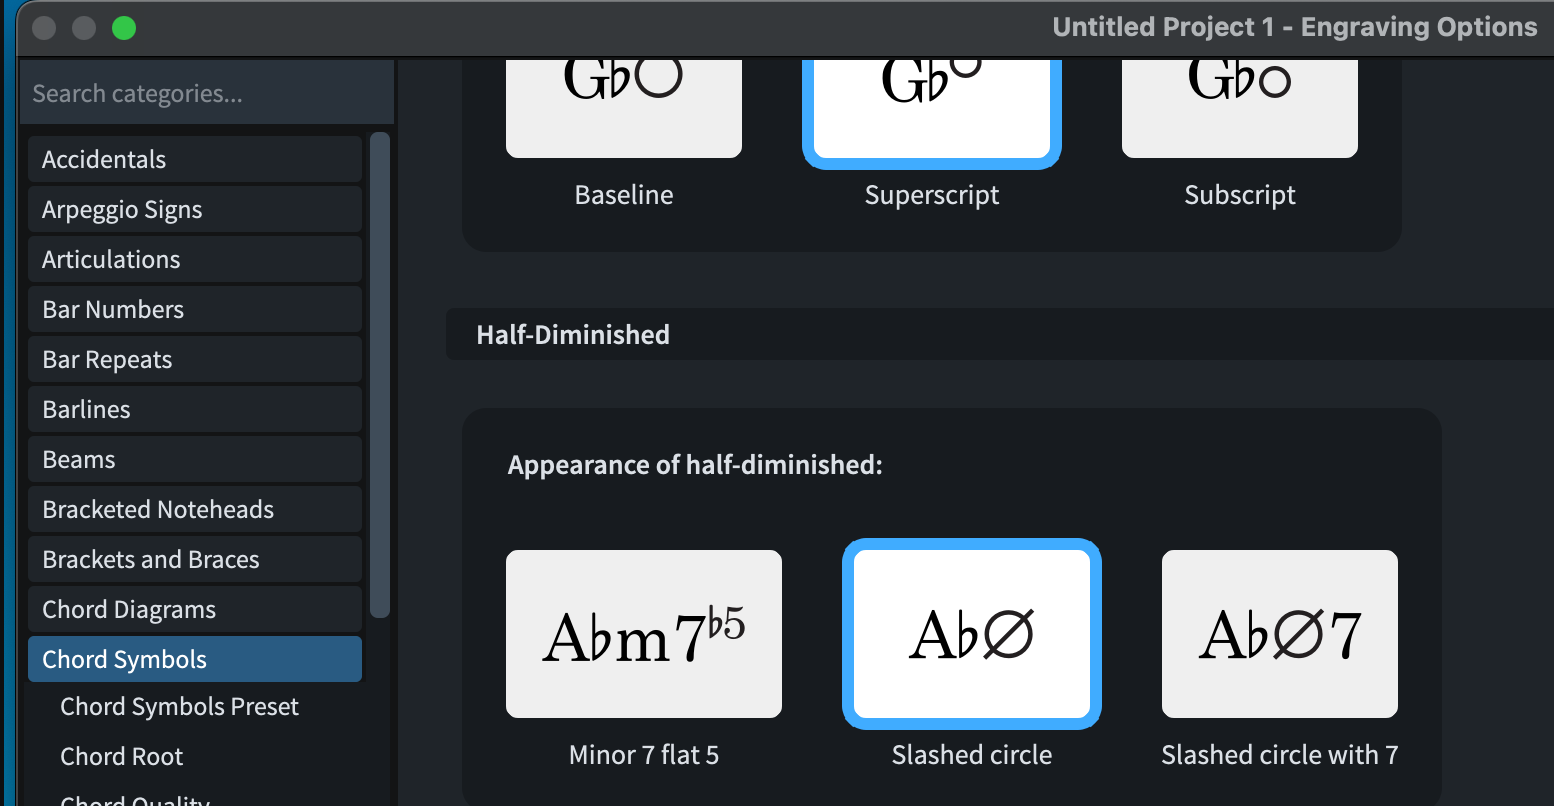Open Bracketed Noteheads category
1554x806 pixels.
click(x=194, y=510)
